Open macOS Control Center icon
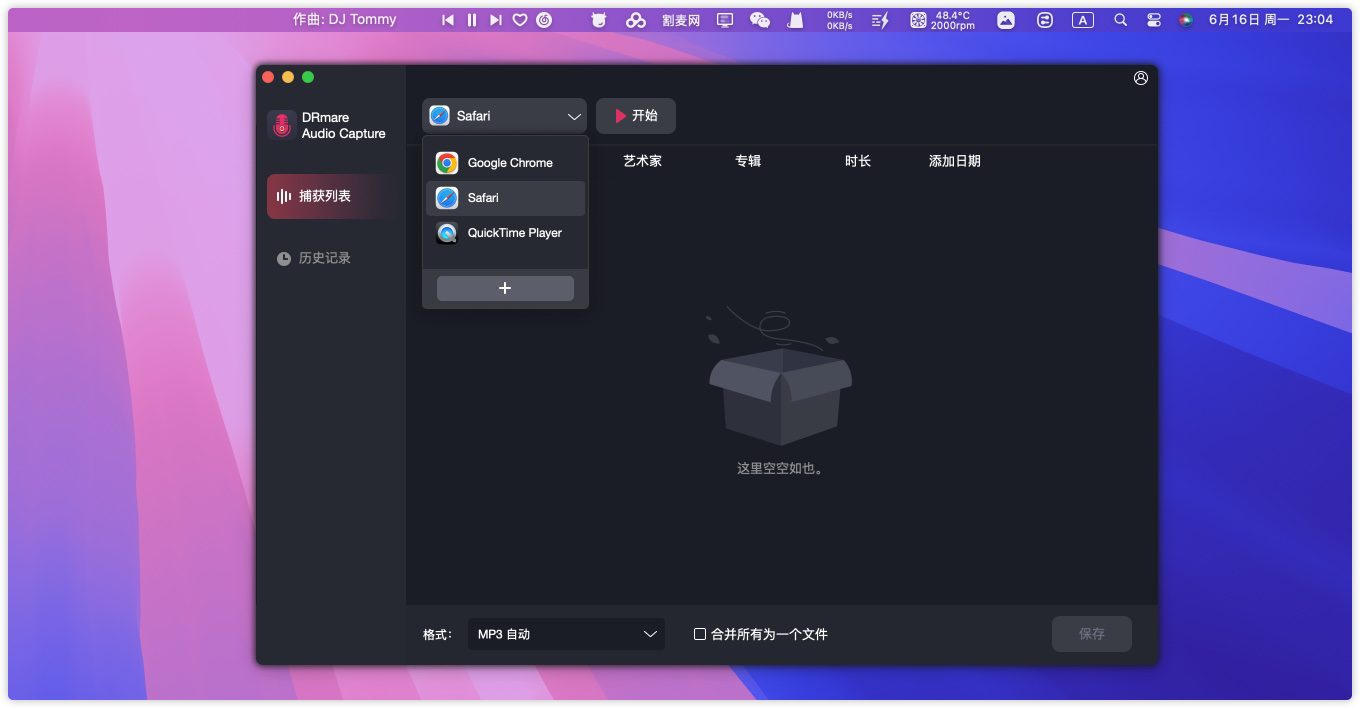The width and height of the screenshot is (1360, 708). click(x=1154, y=20)
